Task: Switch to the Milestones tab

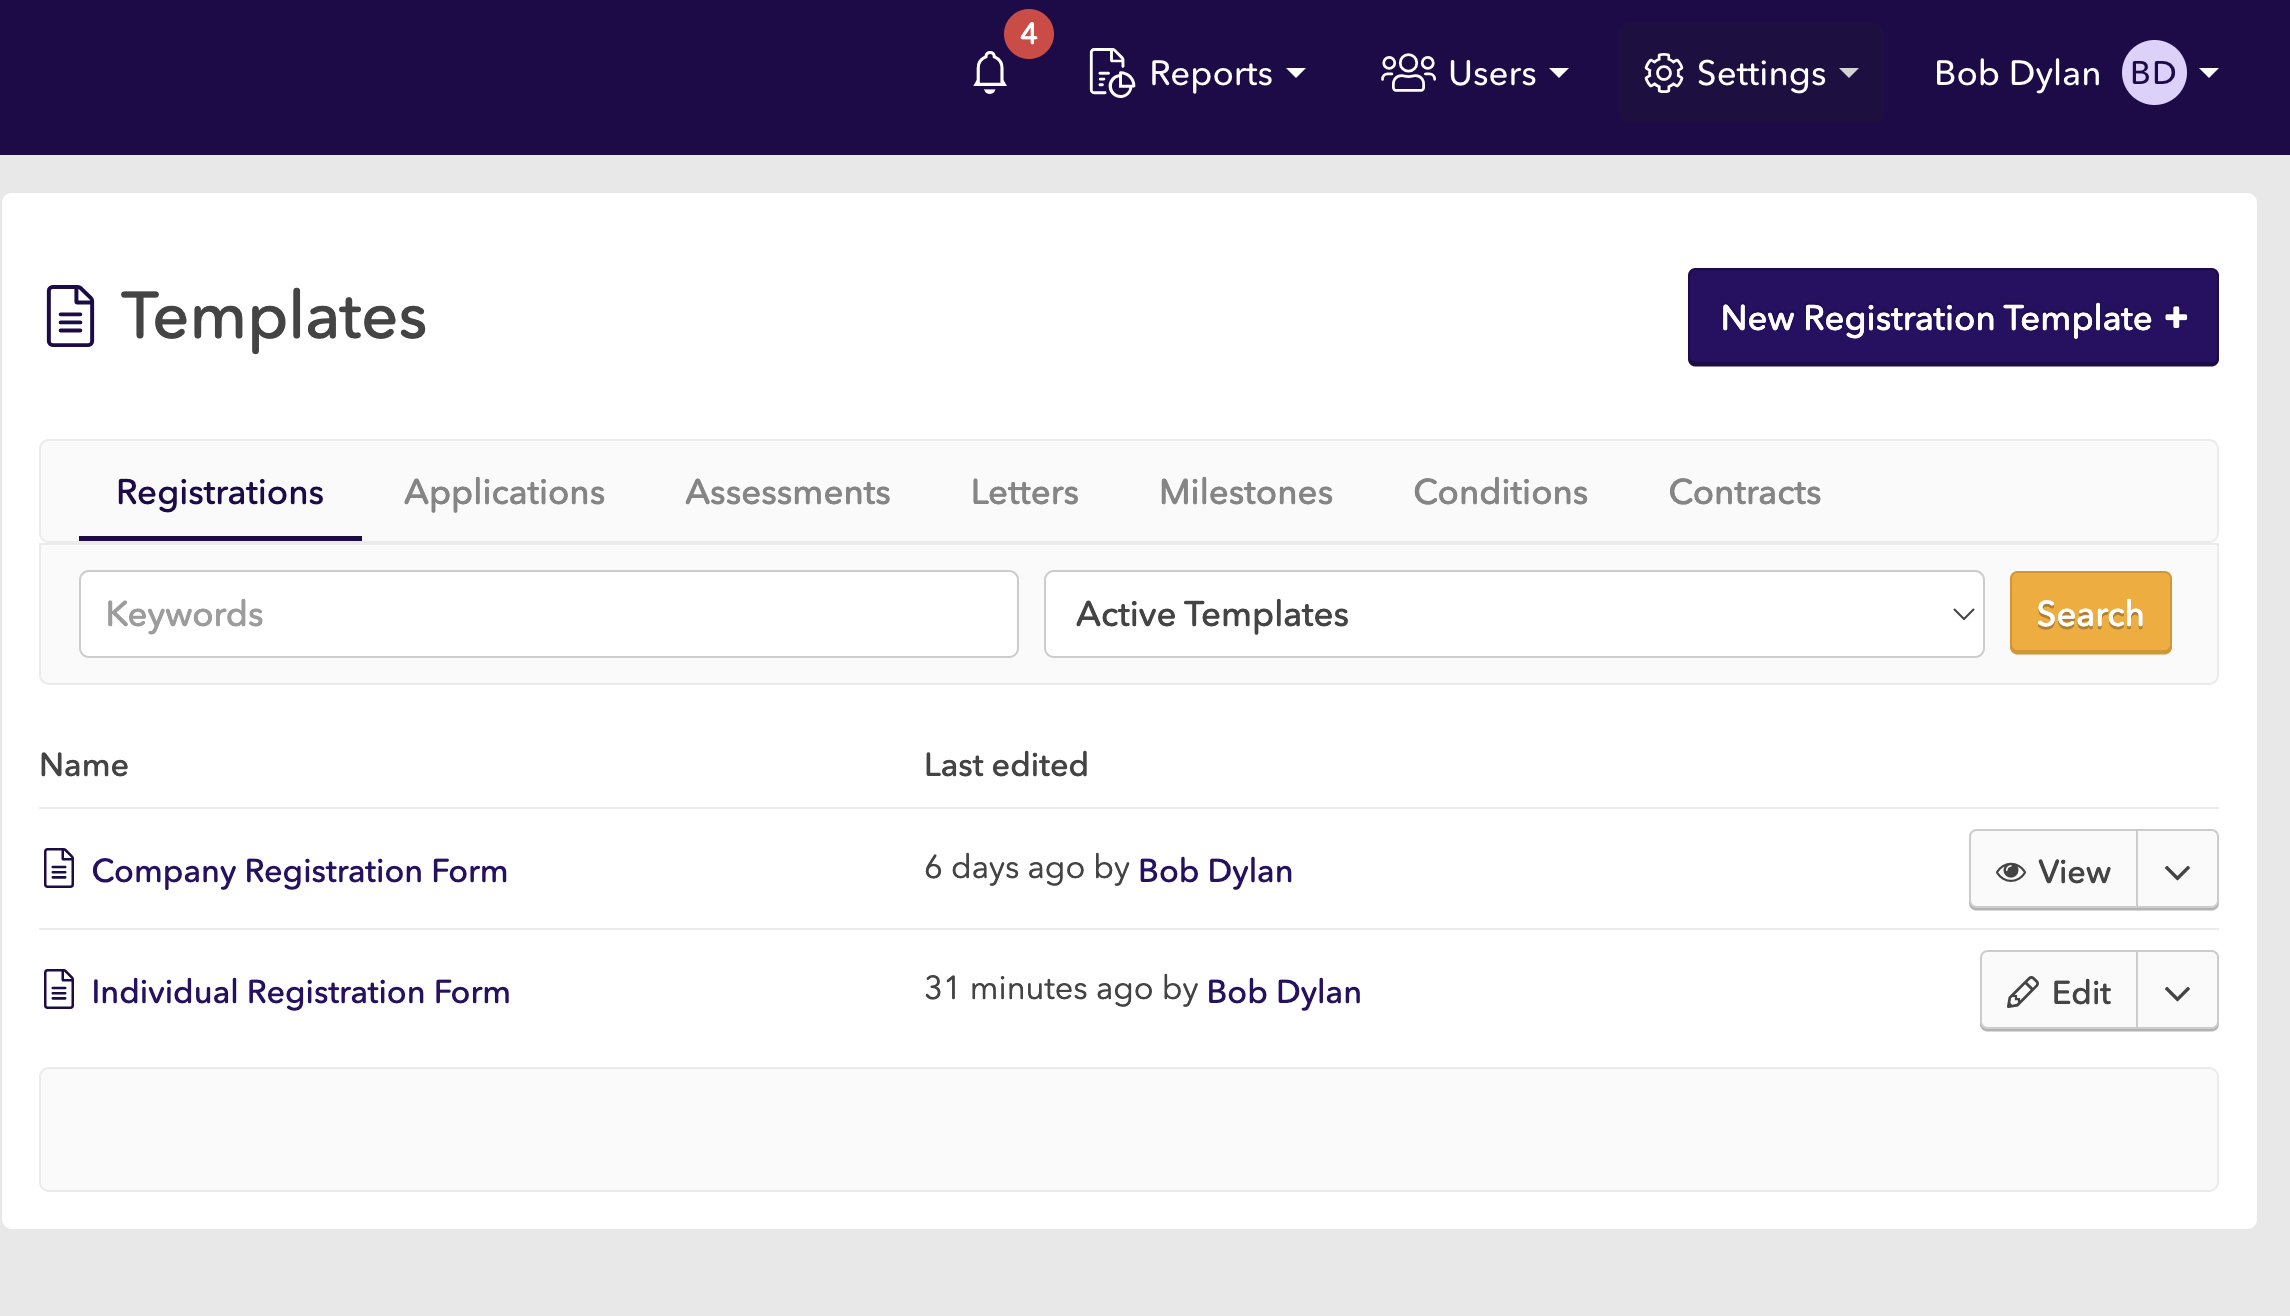Action: tap(1245, 492)
